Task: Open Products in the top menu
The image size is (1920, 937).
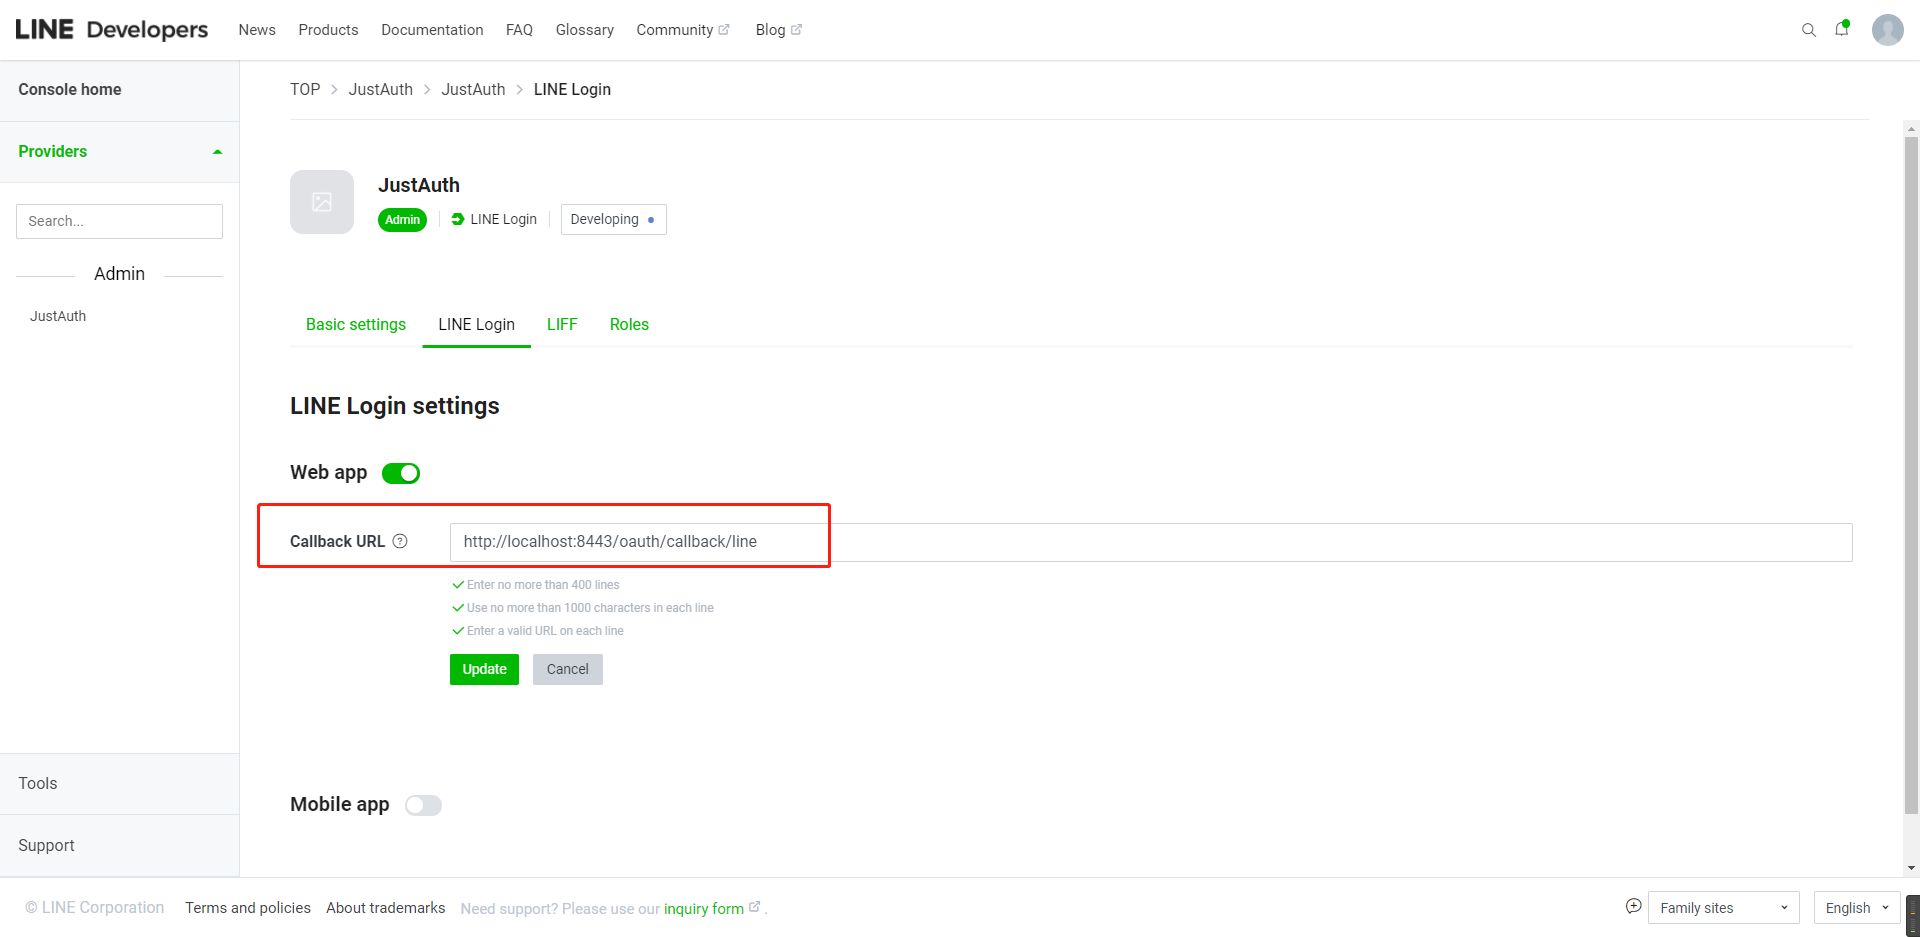Action: tap(328, 30)
